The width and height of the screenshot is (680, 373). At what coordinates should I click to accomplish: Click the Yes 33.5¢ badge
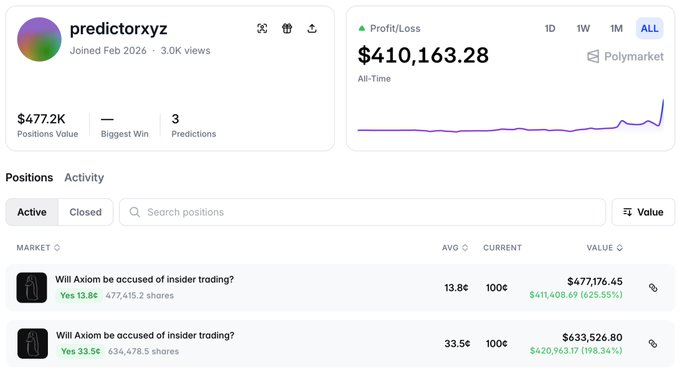point(80,351)
